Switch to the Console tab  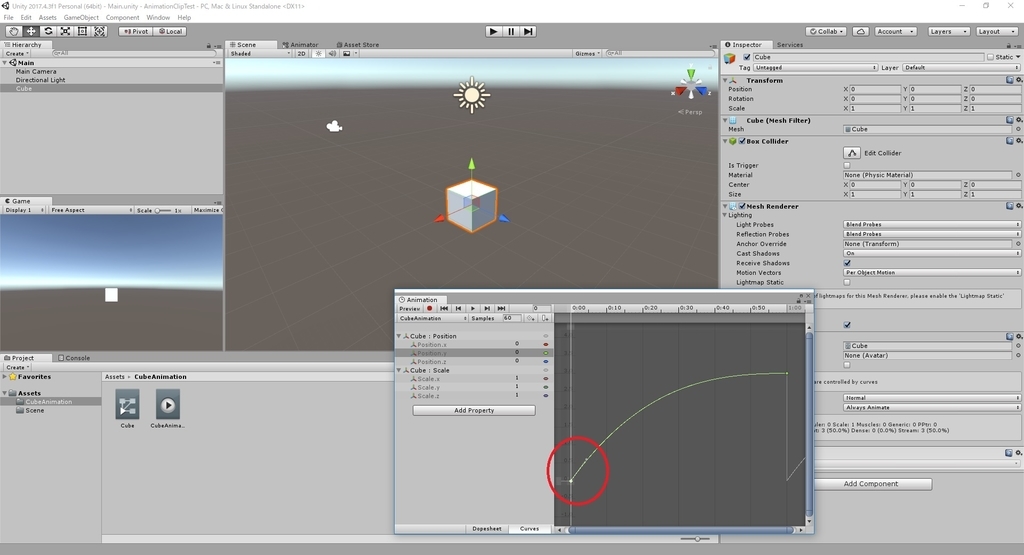click(x=74, y=358)
